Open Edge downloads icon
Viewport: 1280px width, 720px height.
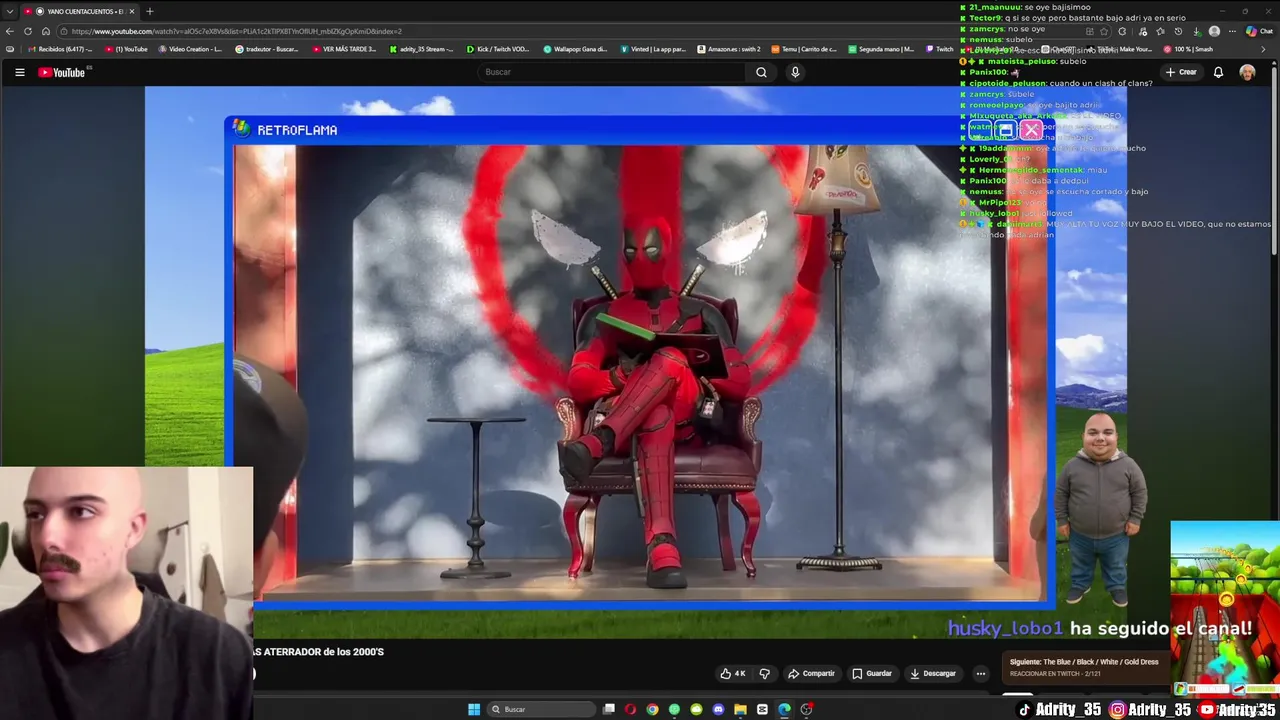tap(1197, 31)
